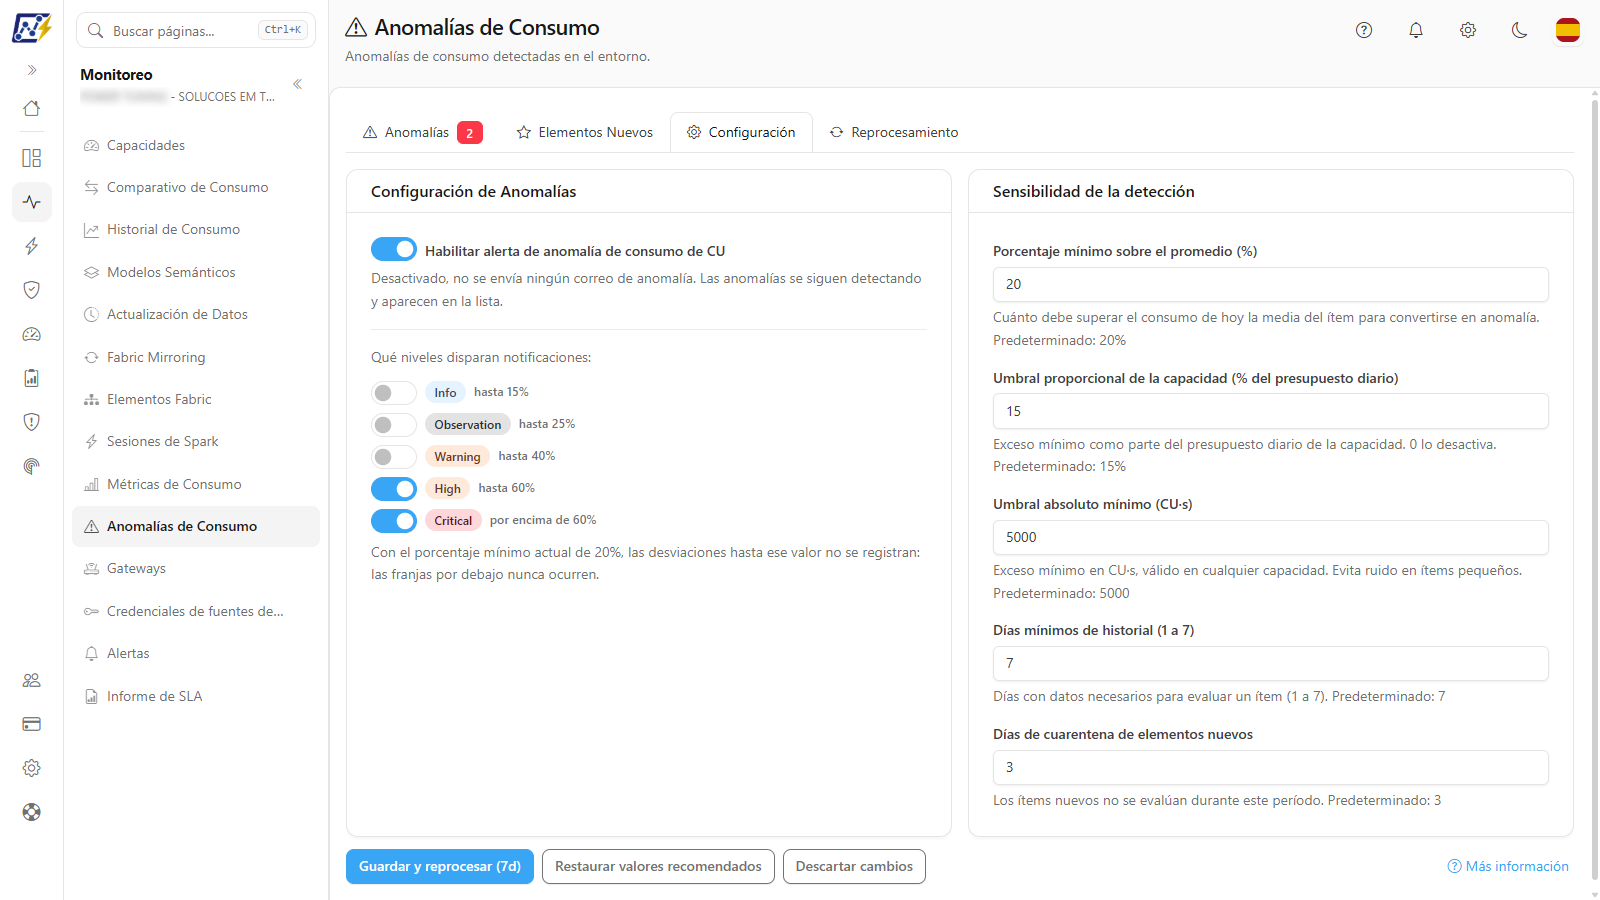Screen dimensions: 1600x900
Task: Enable the Warning level notification toggle
Action: click(394, 457)
